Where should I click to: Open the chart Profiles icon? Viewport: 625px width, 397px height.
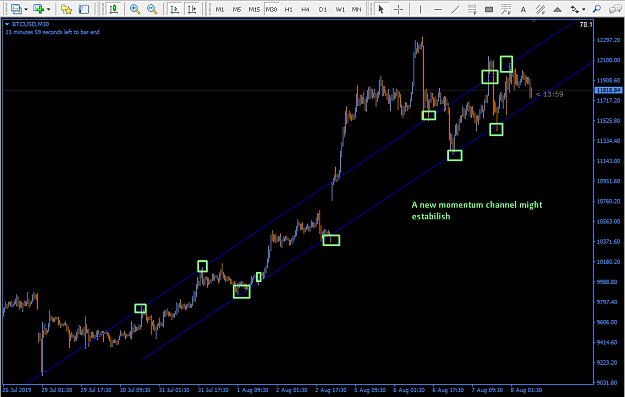point(16,9)
